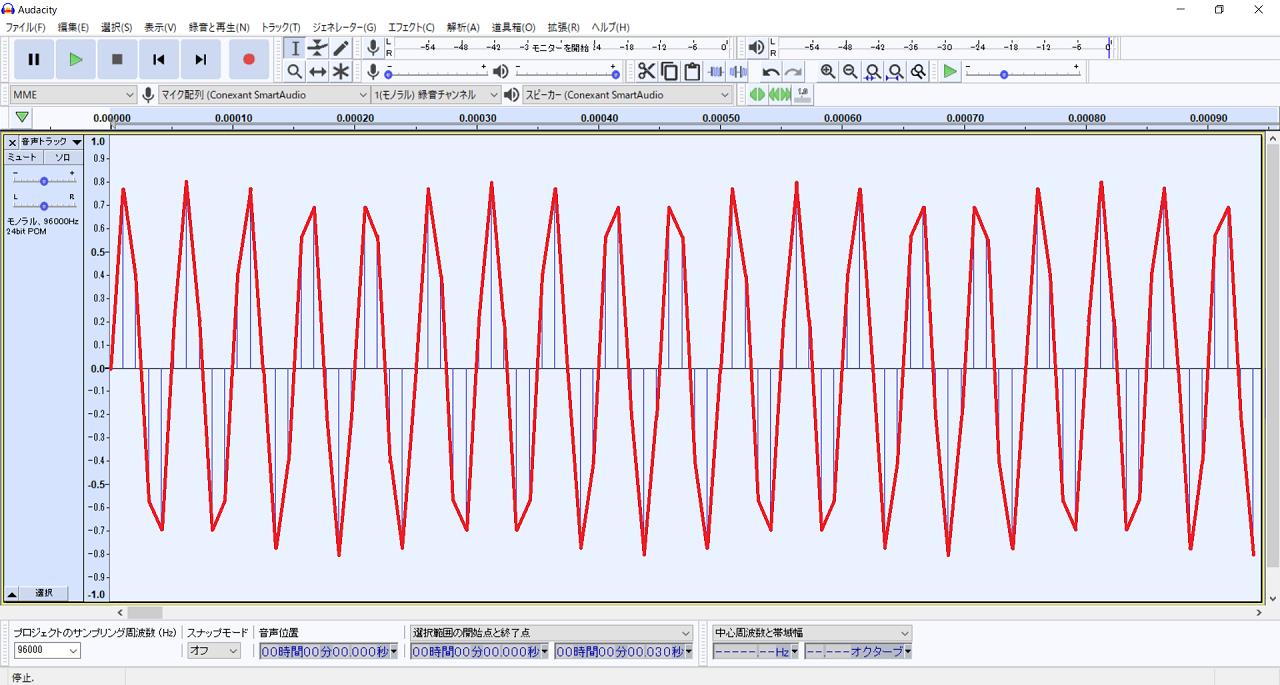Viewport: 1280px width, 685px height.
Task: Select the Envelope tool
Action: (318, 48)
